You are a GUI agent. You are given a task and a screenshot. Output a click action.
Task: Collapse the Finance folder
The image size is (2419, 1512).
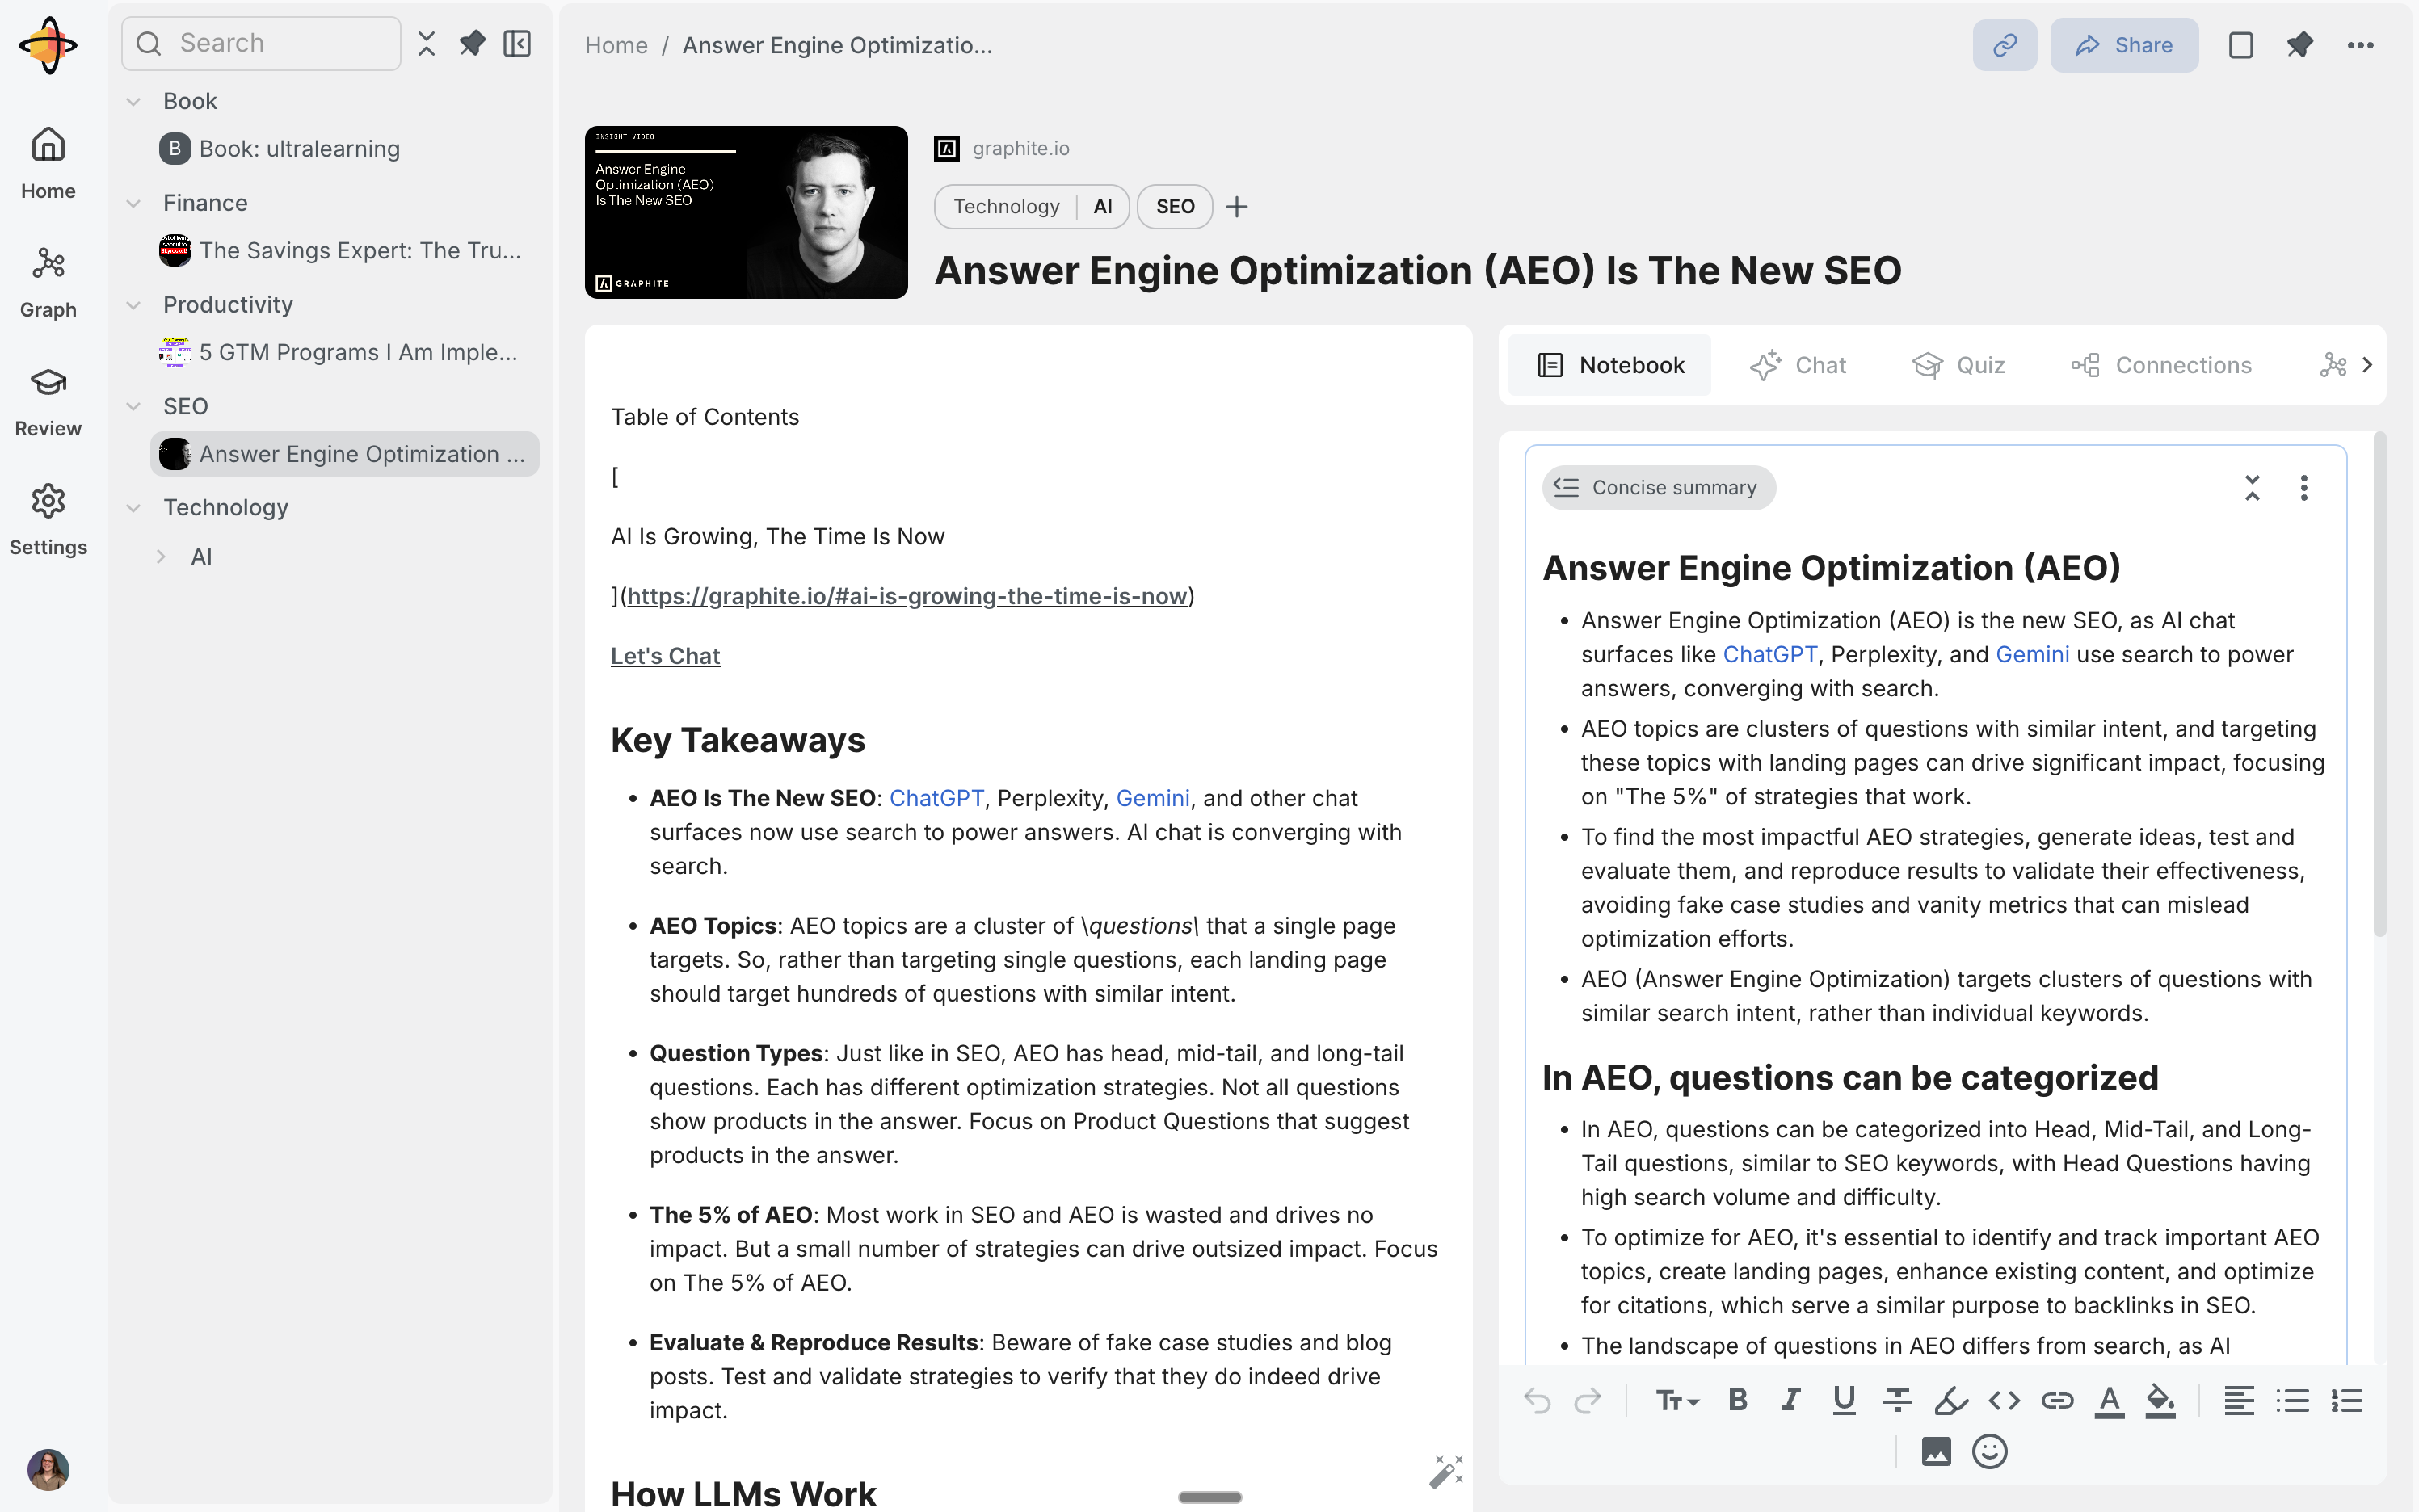click(x=133, y=203)
